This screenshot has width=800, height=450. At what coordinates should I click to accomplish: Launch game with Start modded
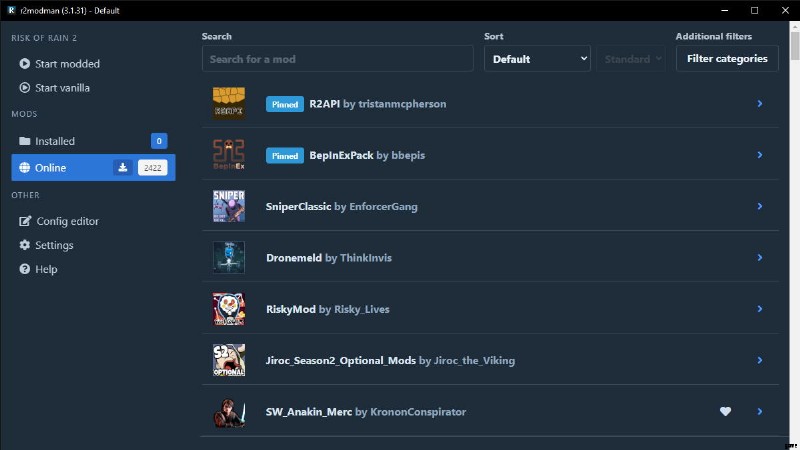(93, 64)
